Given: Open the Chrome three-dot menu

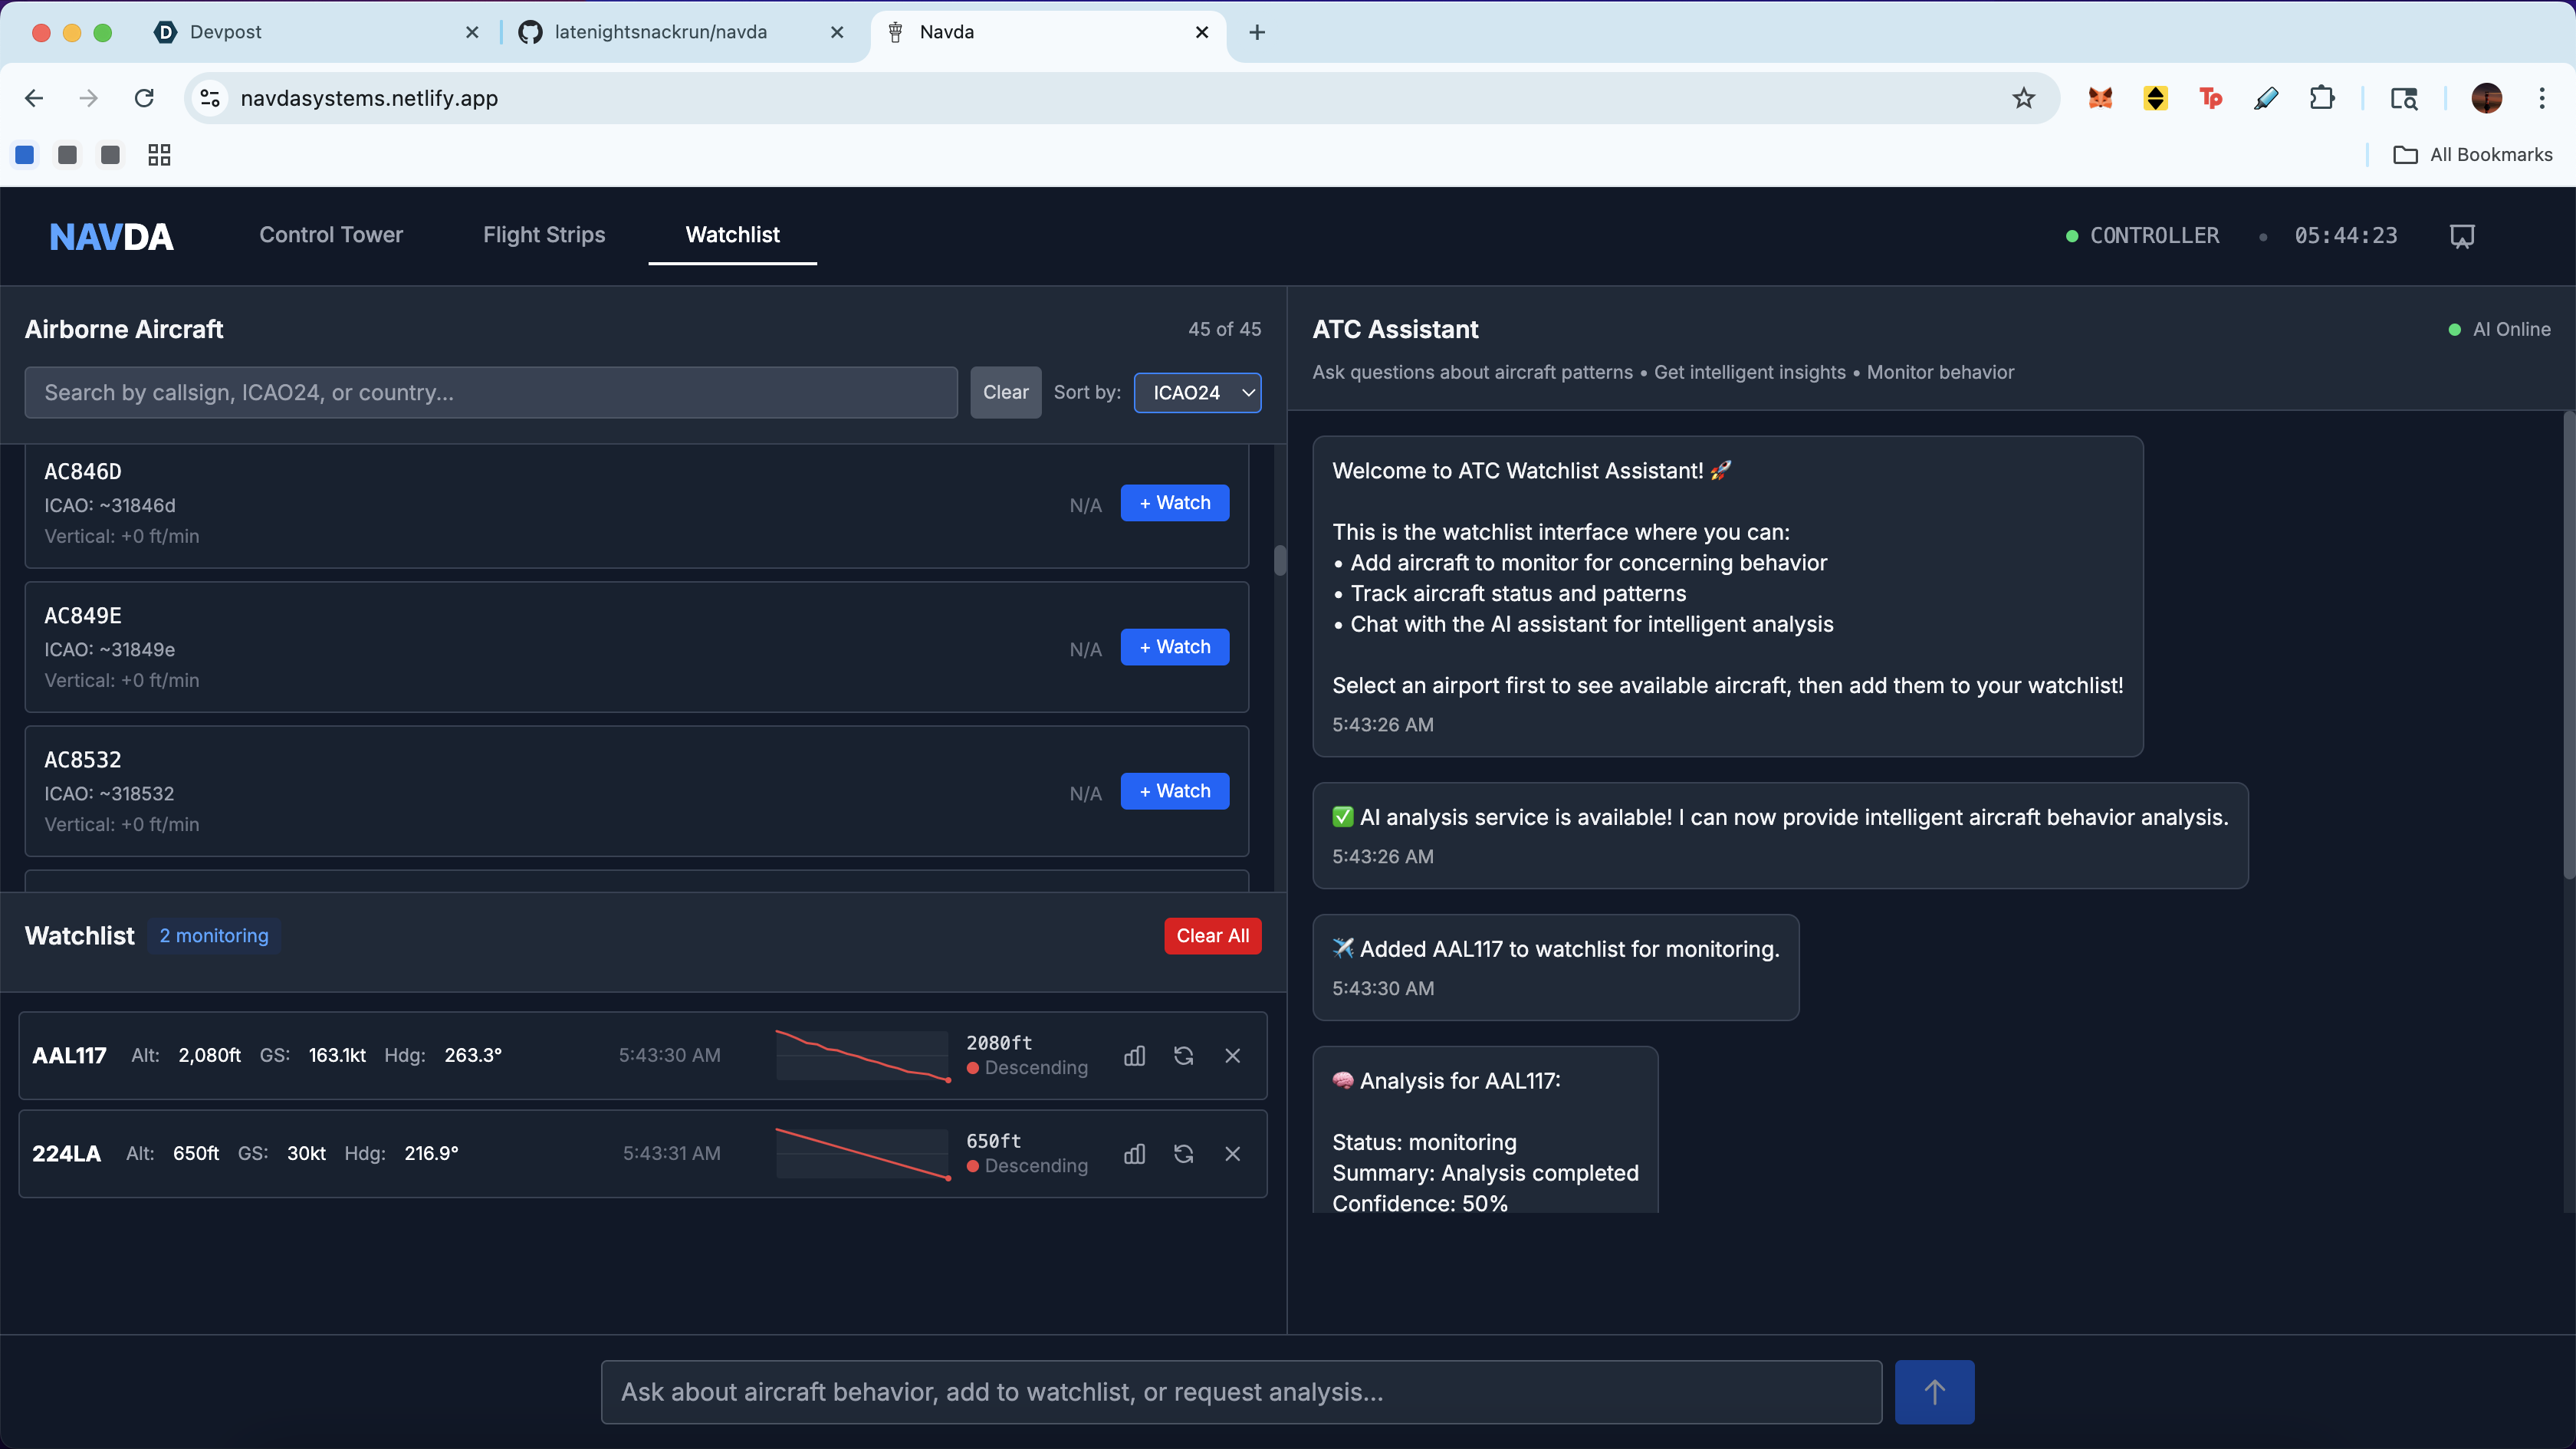Looking at the screenshot, I should [x=2541, y=98].
